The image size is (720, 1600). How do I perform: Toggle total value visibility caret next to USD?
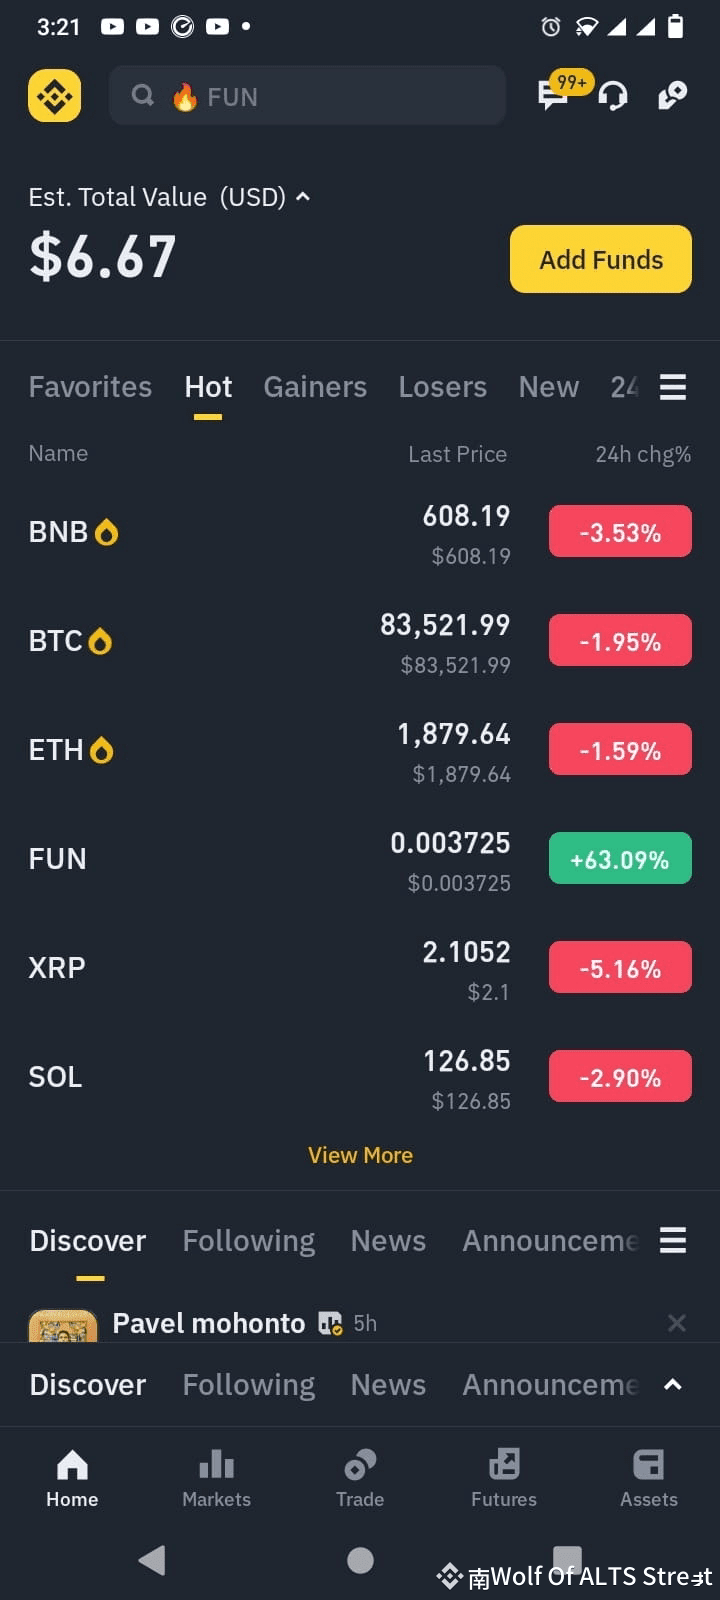(303, 197)
